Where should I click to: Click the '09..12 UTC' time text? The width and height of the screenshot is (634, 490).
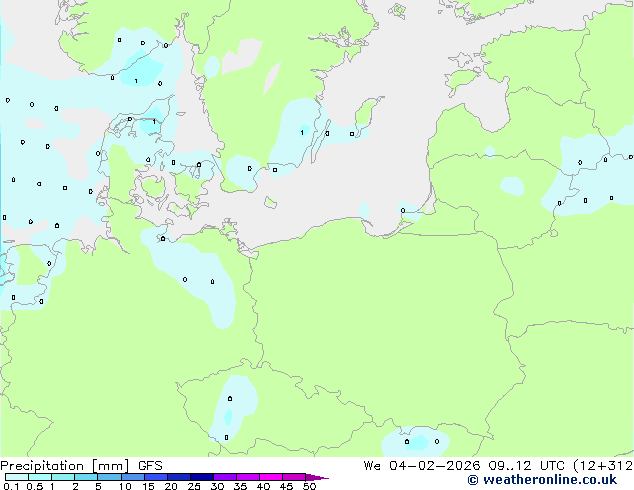[527, 466]
